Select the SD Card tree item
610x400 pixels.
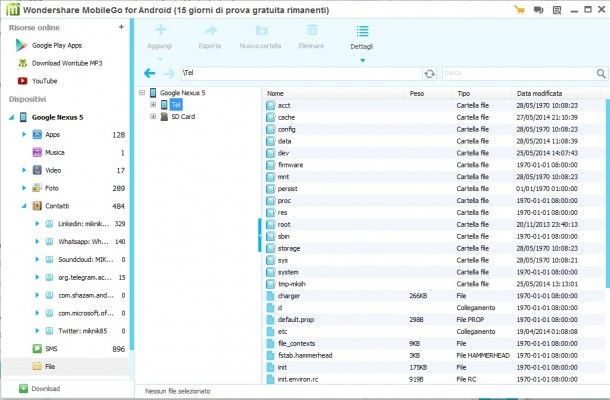[183, 117]
